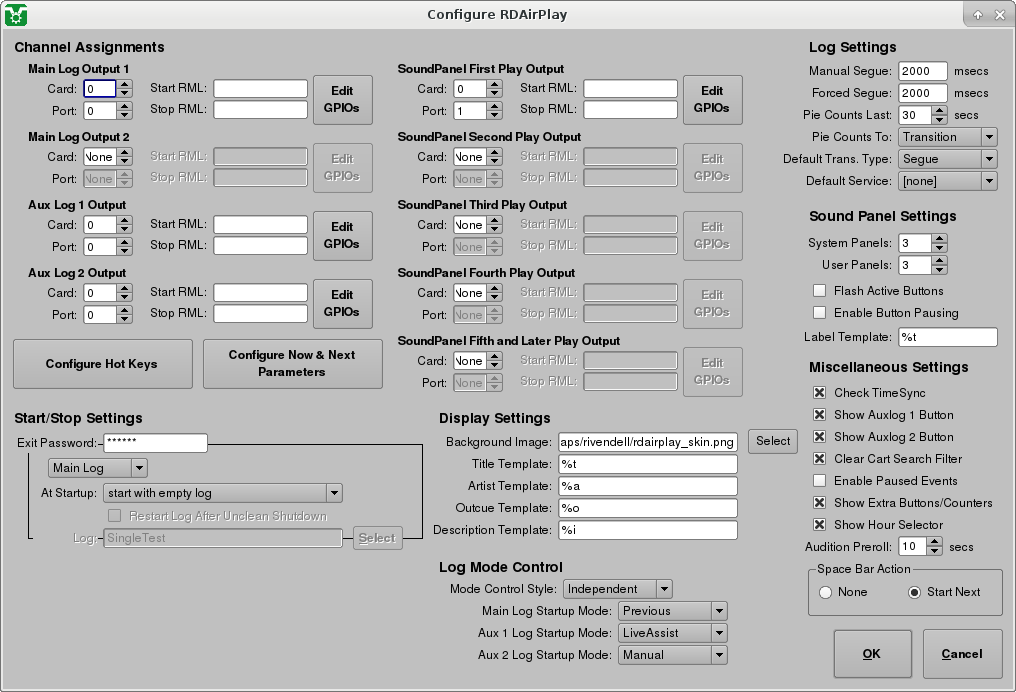
Task: Click the Rivendell logo in the title bar
Action: (17, 14)
